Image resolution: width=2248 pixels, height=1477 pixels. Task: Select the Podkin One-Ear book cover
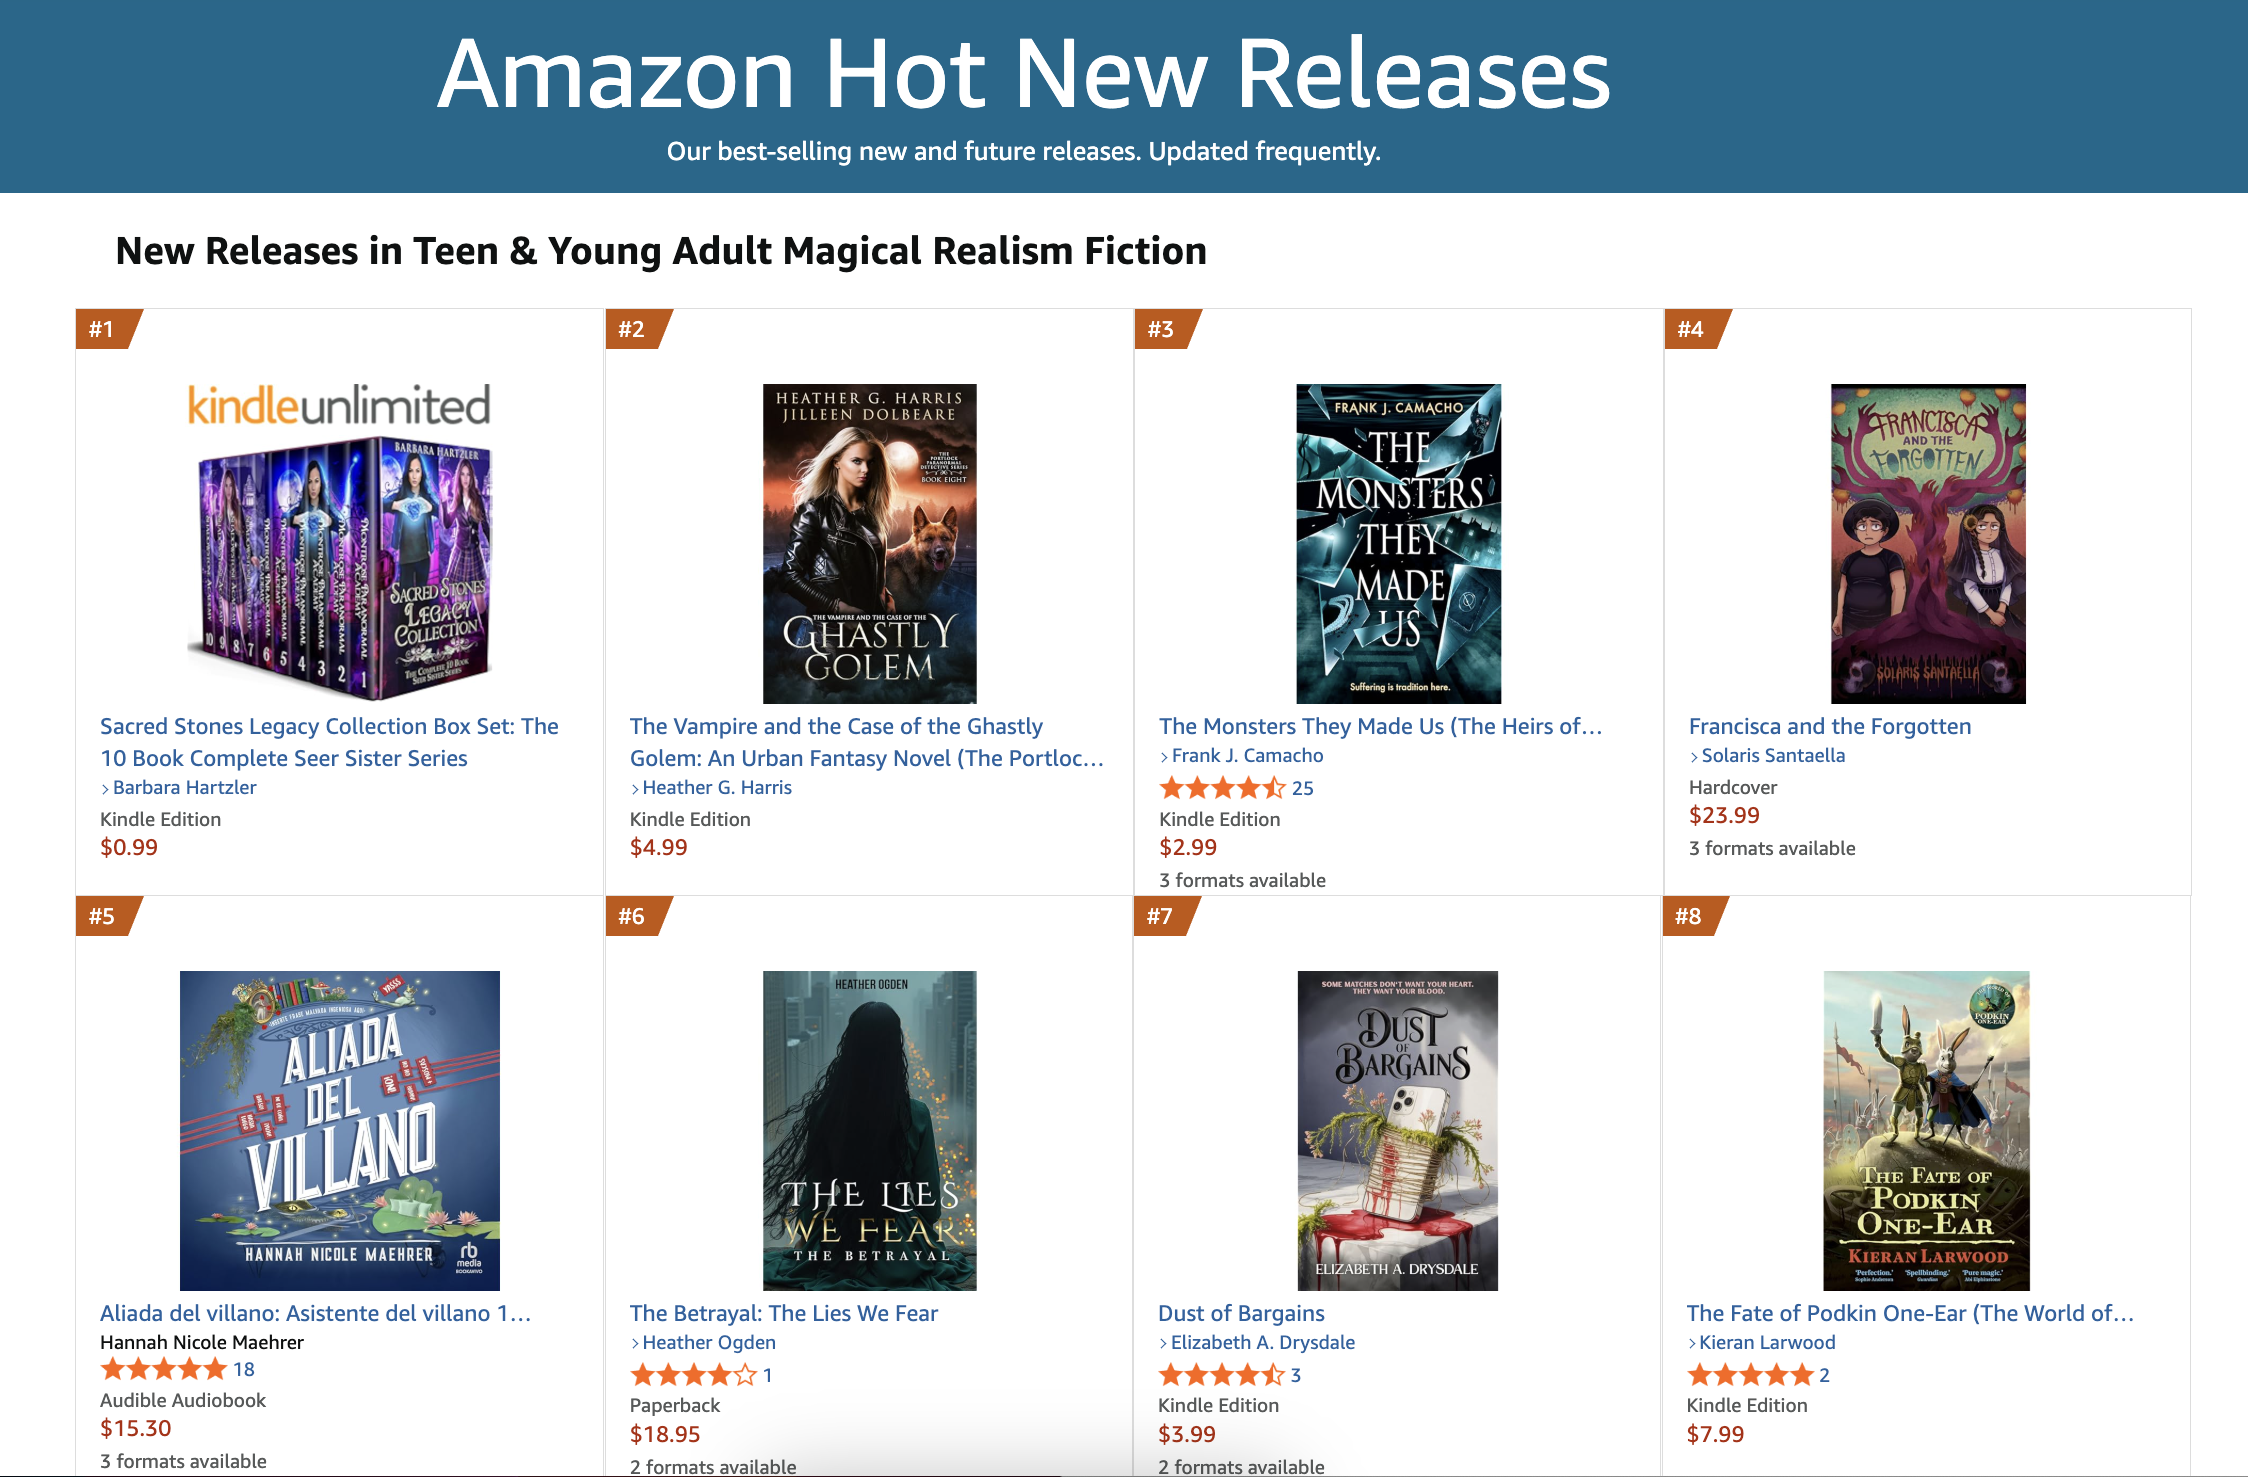pos(1926,1130)
